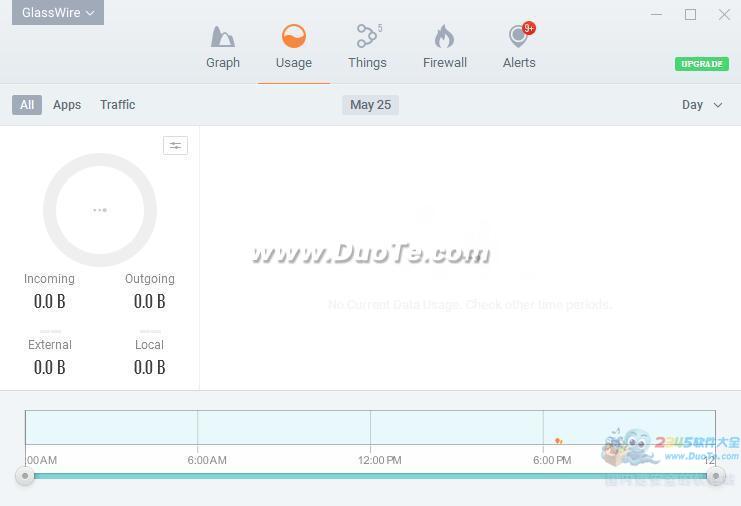Image resolution: width=741 pixels, height=506 pixels.
Task: Open the Things network icon
Action: (366, 37)
